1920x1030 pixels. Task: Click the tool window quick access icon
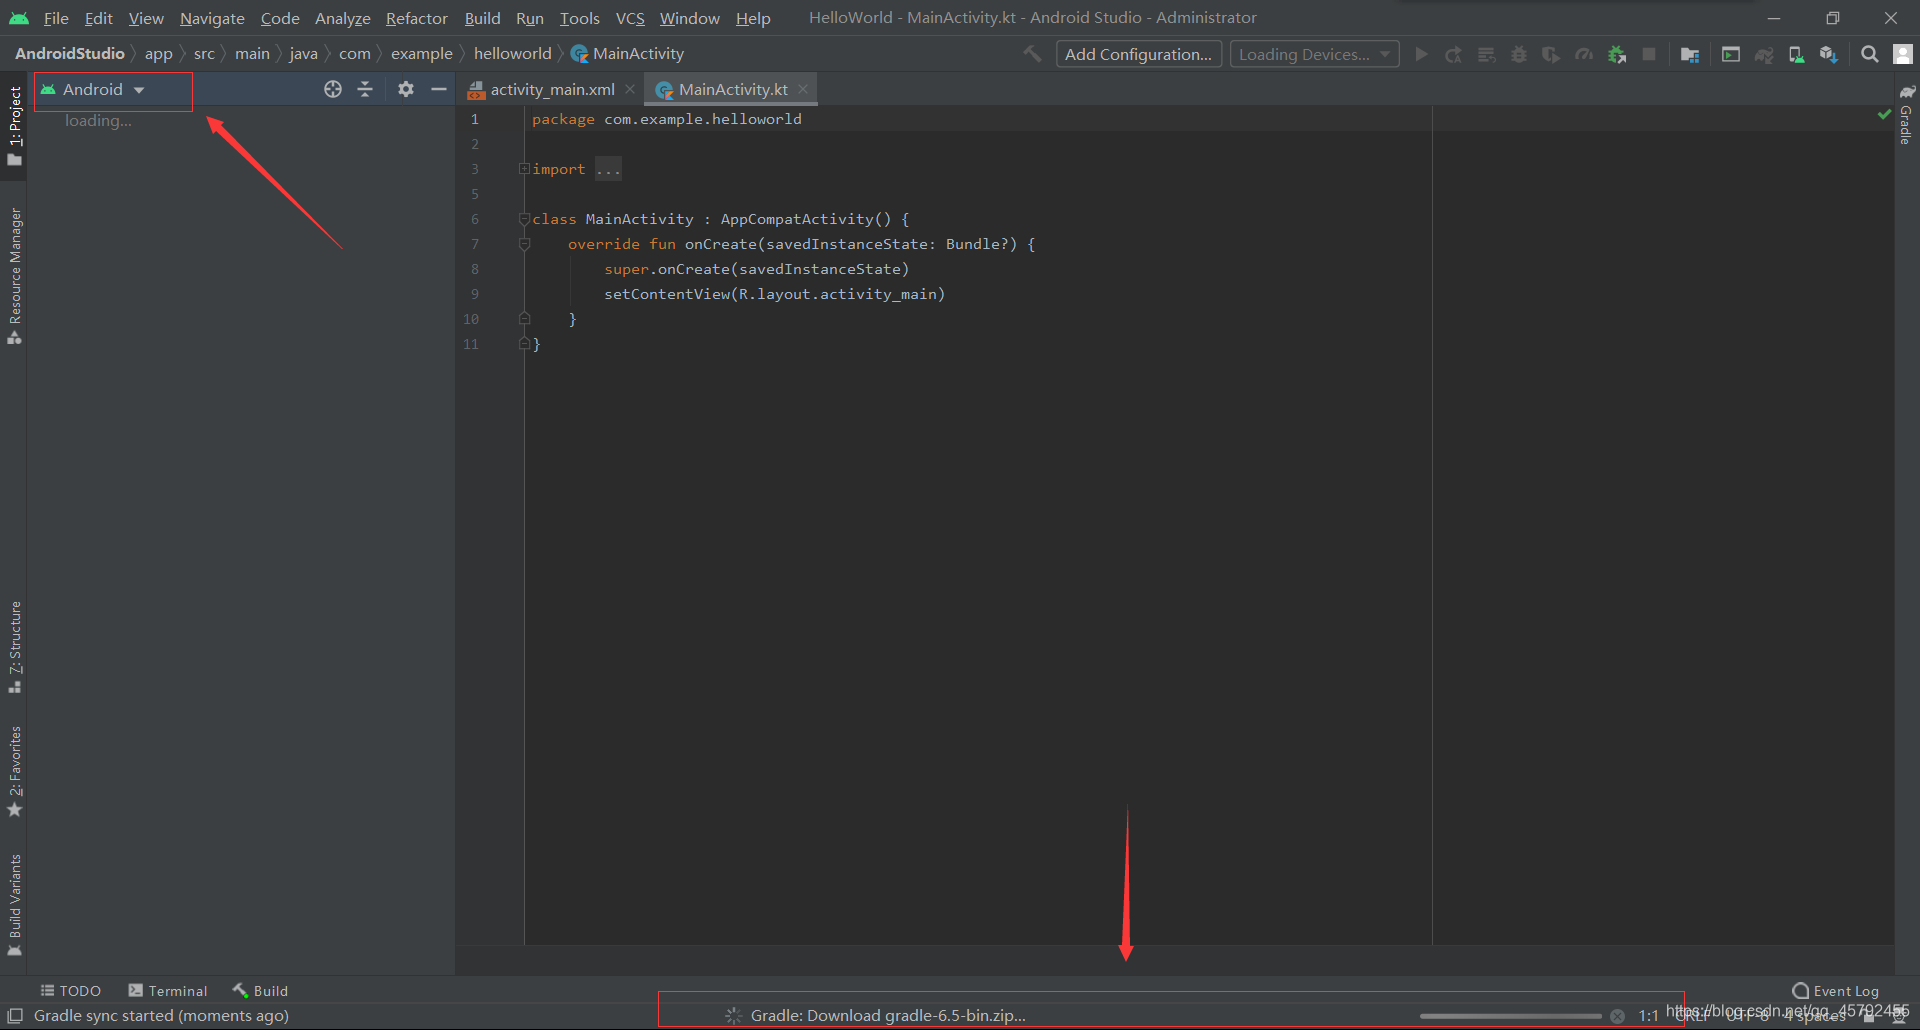coord(15,1015)
